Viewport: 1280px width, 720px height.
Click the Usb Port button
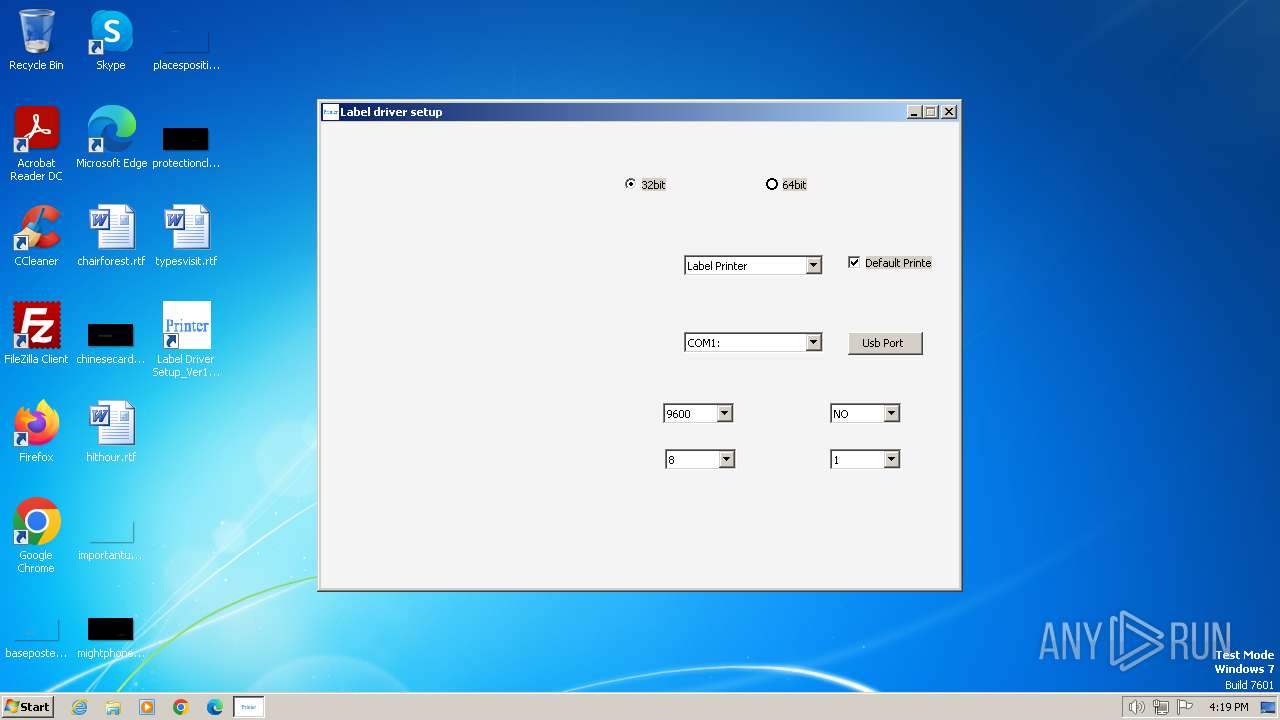click(x=885, y=343)
